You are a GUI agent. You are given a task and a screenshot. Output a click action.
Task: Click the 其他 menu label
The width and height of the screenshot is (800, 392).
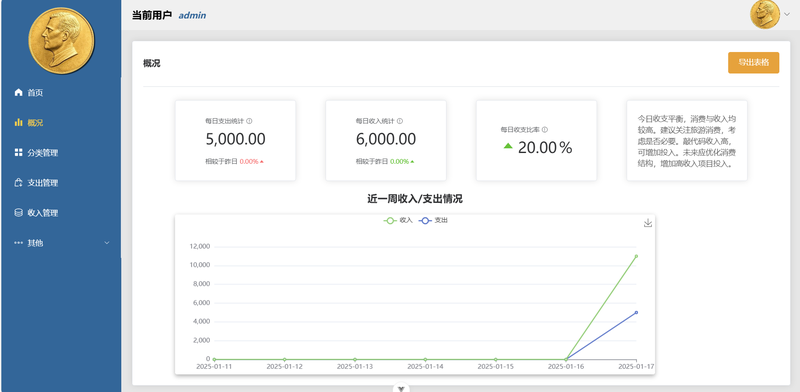[35, 243]
